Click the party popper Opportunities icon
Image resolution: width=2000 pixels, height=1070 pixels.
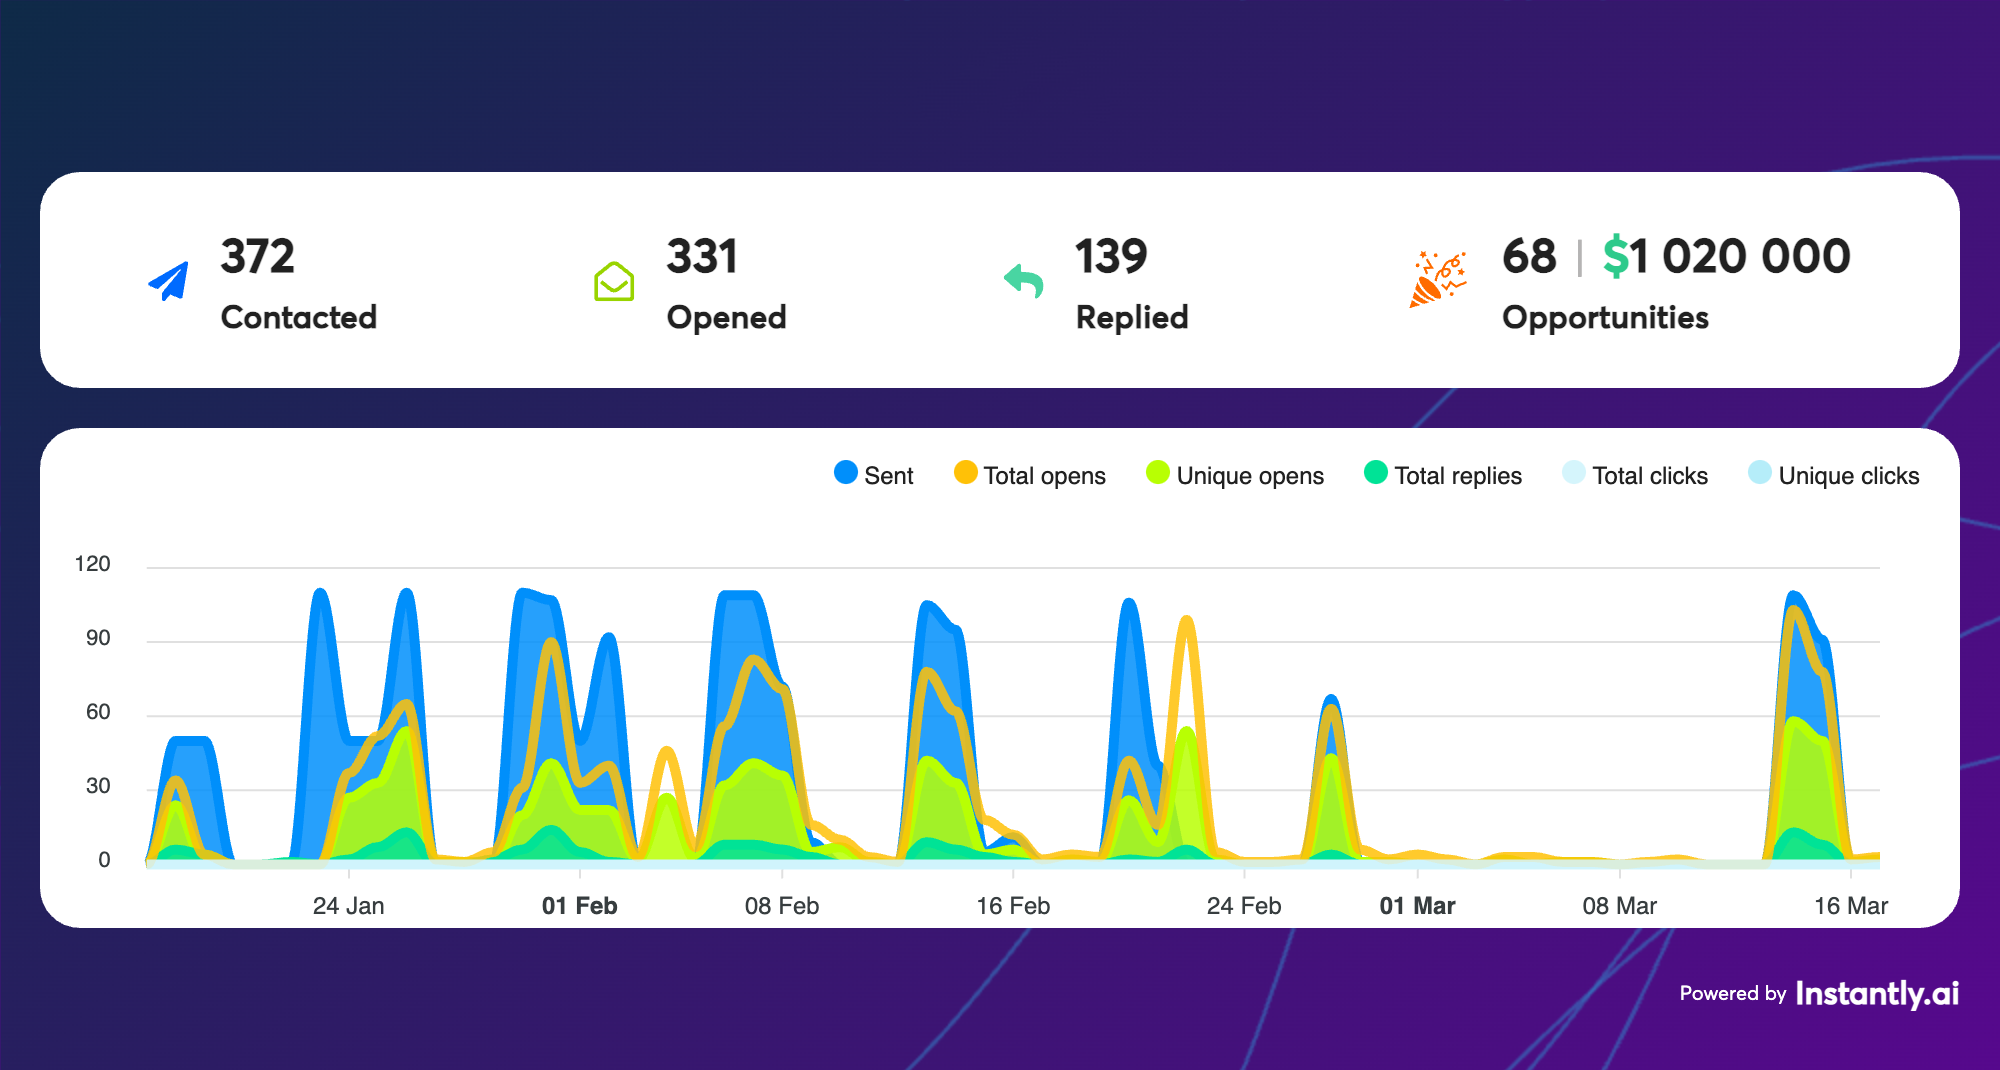(1437, 280)
